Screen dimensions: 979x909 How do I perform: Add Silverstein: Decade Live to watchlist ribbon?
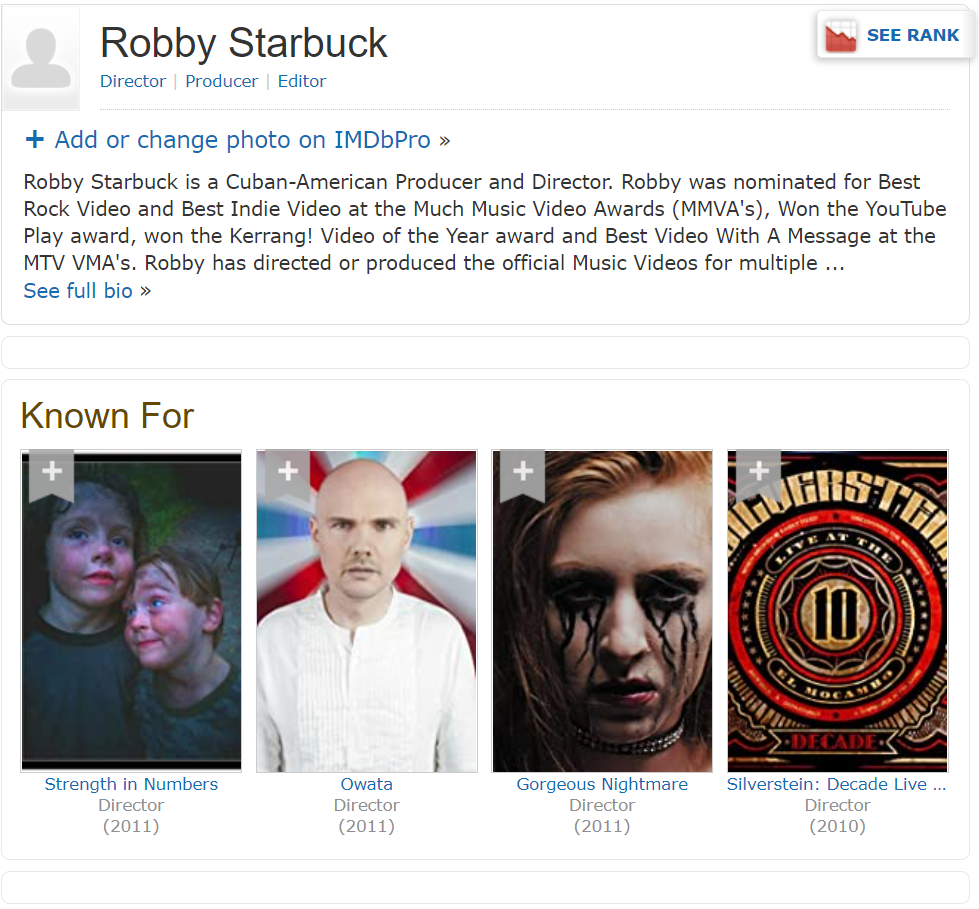[x=759, y=474]
